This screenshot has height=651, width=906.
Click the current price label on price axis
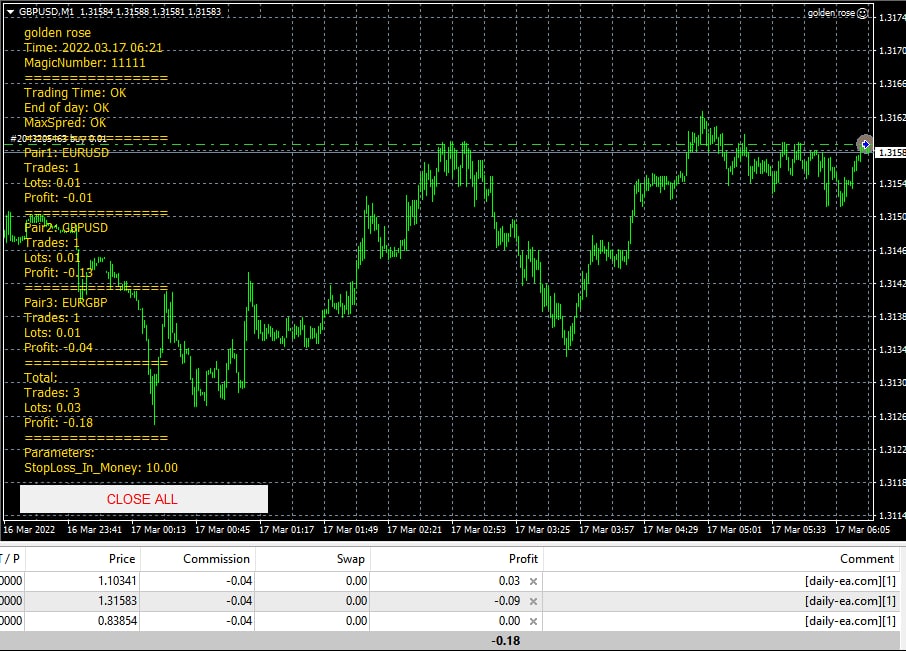tap(890, 152)
